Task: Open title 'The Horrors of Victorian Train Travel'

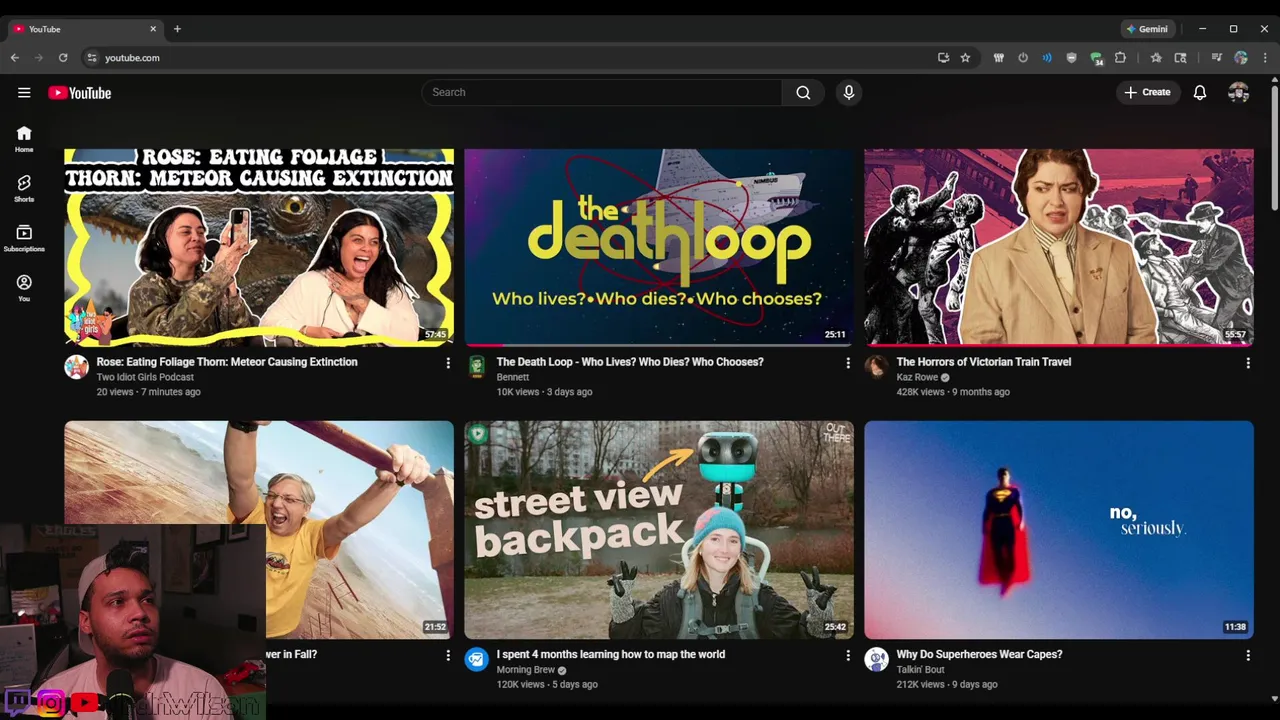Action: point(984,362)
